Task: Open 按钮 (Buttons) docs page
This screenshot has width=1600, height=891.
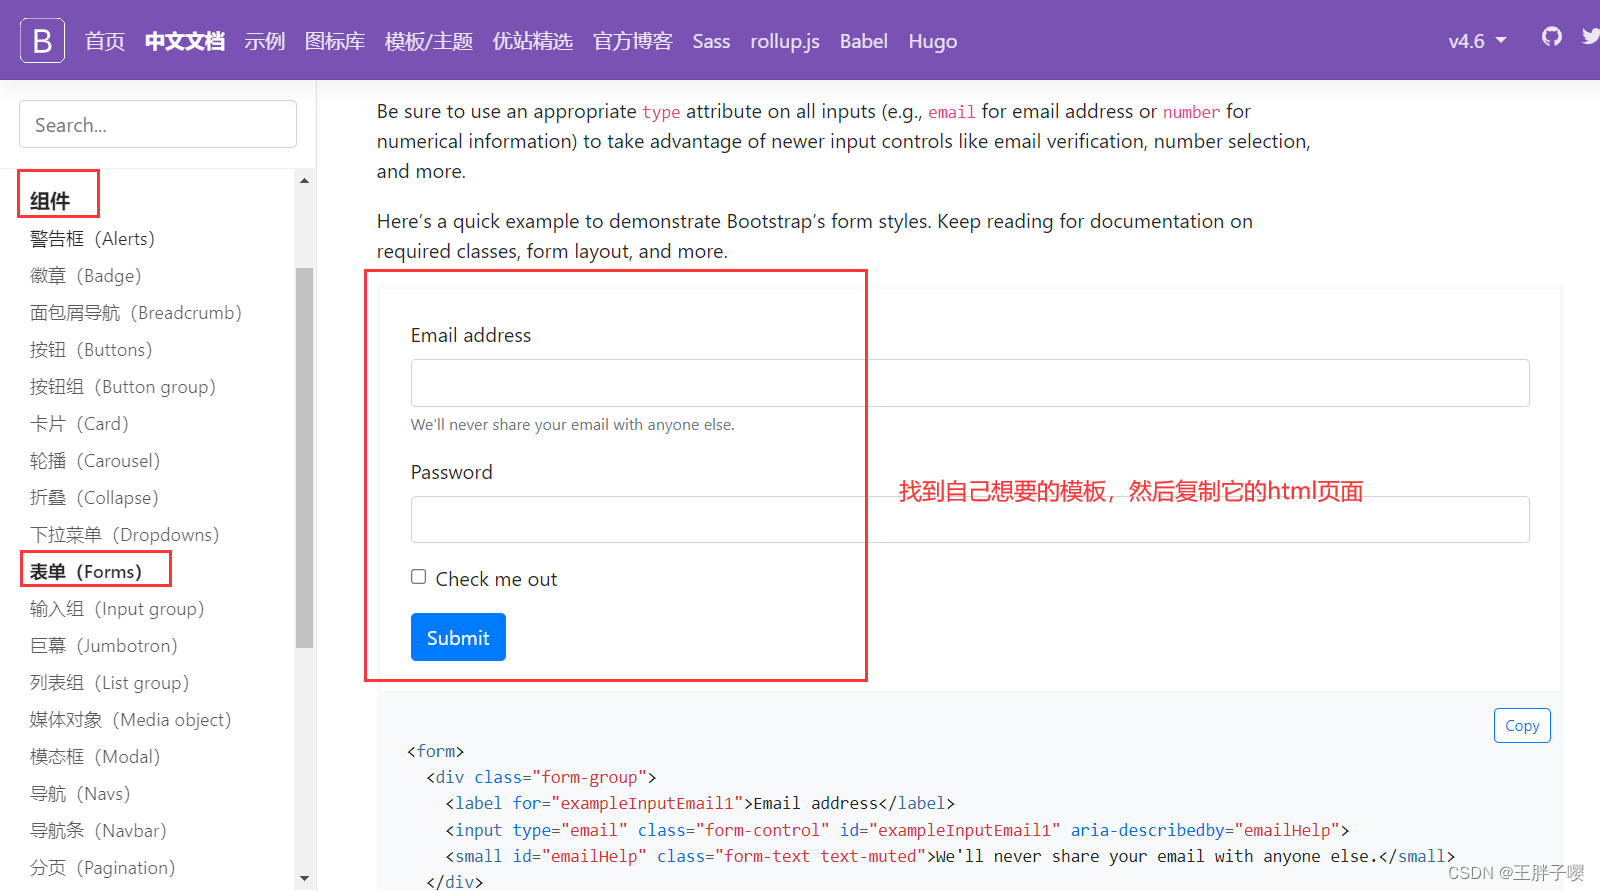Action: [x=91, y=350]
